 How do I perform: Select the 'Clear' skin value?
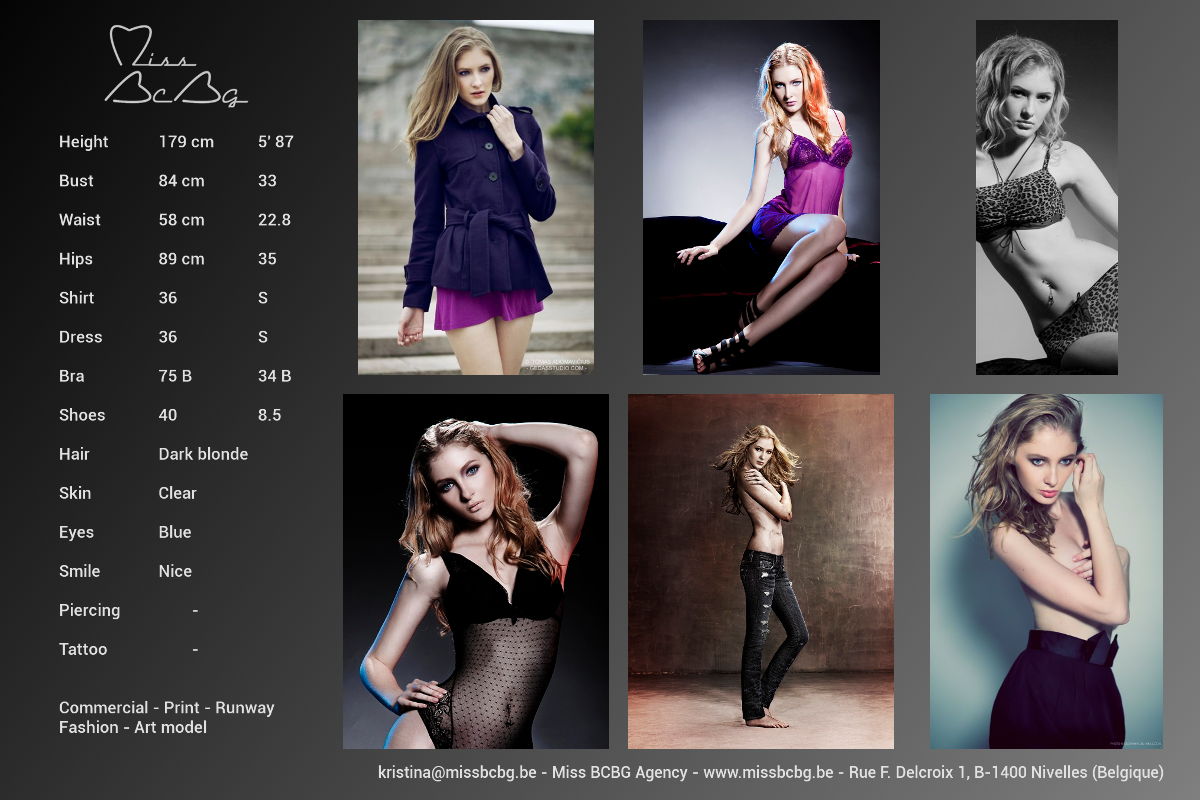click(x=178, y=493)
